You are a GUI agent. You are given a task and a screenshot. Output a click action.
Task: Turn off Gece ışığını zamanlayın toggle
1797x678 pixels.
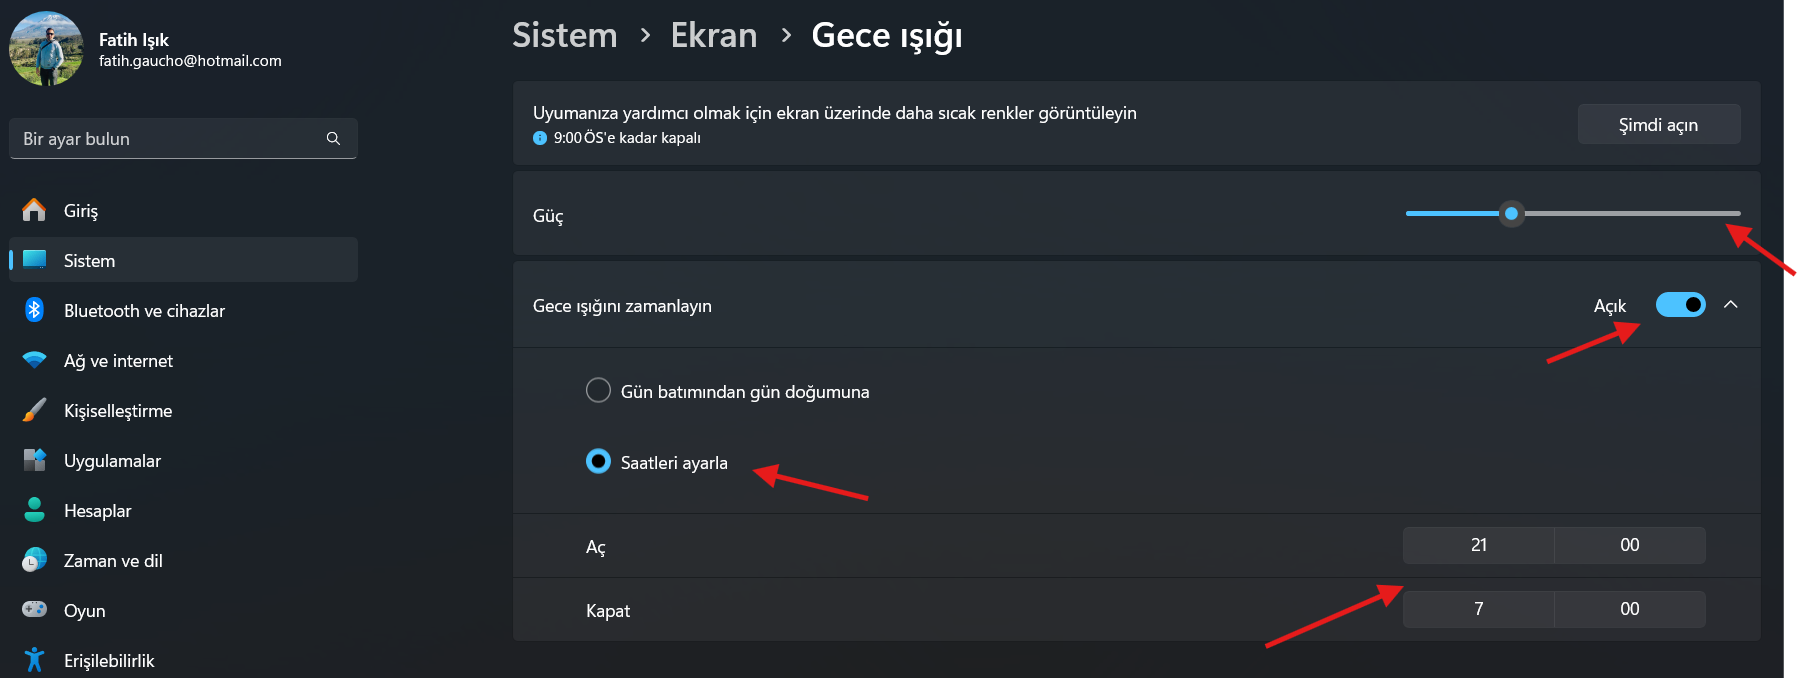pos(1680,304)
